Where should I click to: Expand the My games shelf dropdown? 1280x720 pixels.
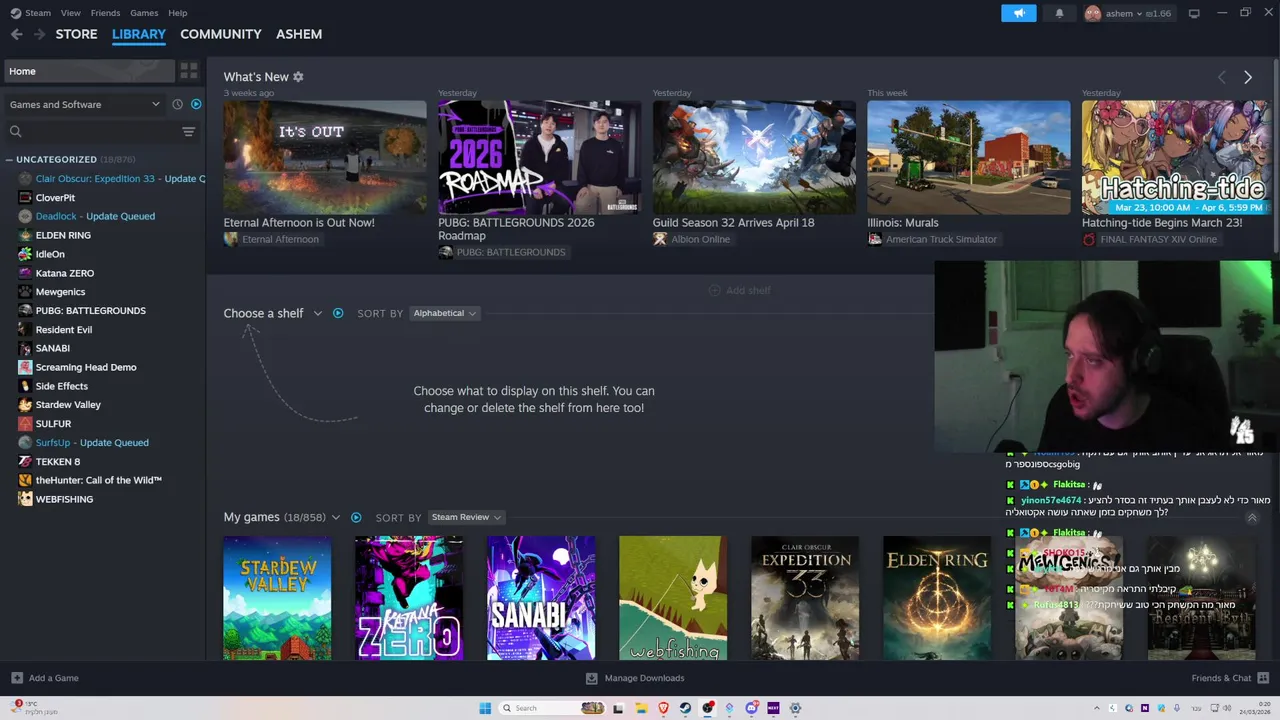pyautogui.click(x=336, y=517)
